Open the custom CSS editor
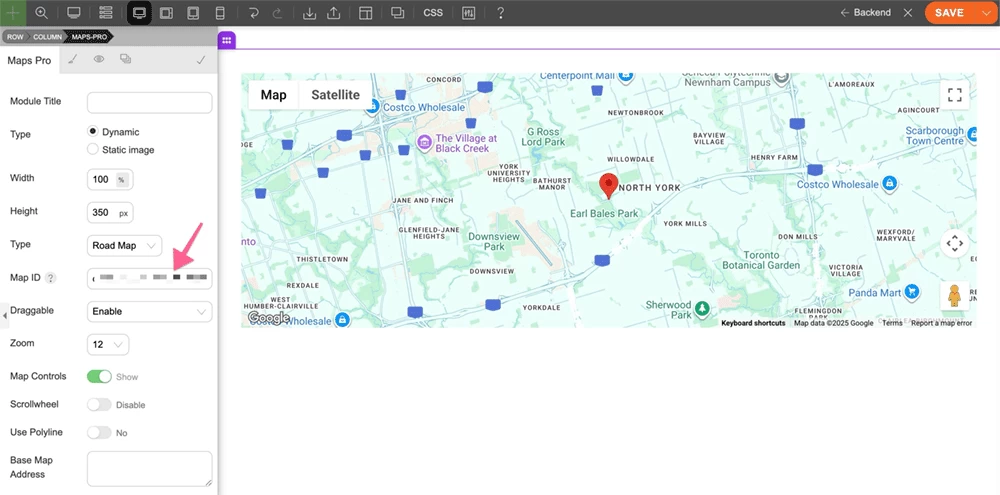 (x=433, y=13)
